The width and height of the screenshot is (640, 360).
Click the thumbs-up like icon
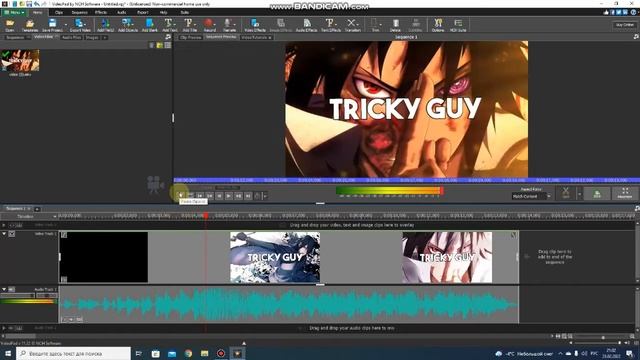pyautogui.click(x=606, y=12)
